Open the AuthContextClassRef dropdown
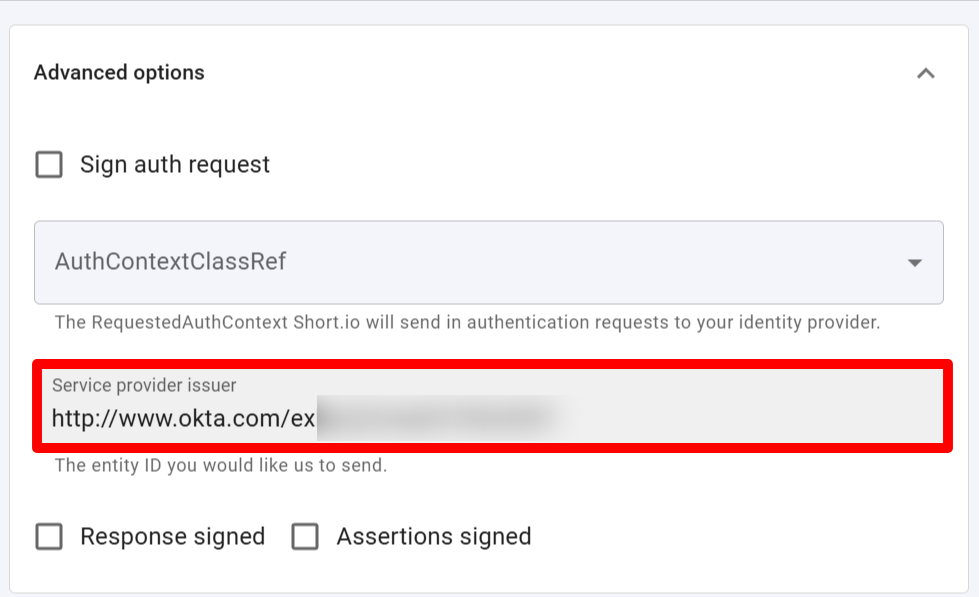979x597 pixels. tap(488, 262)
